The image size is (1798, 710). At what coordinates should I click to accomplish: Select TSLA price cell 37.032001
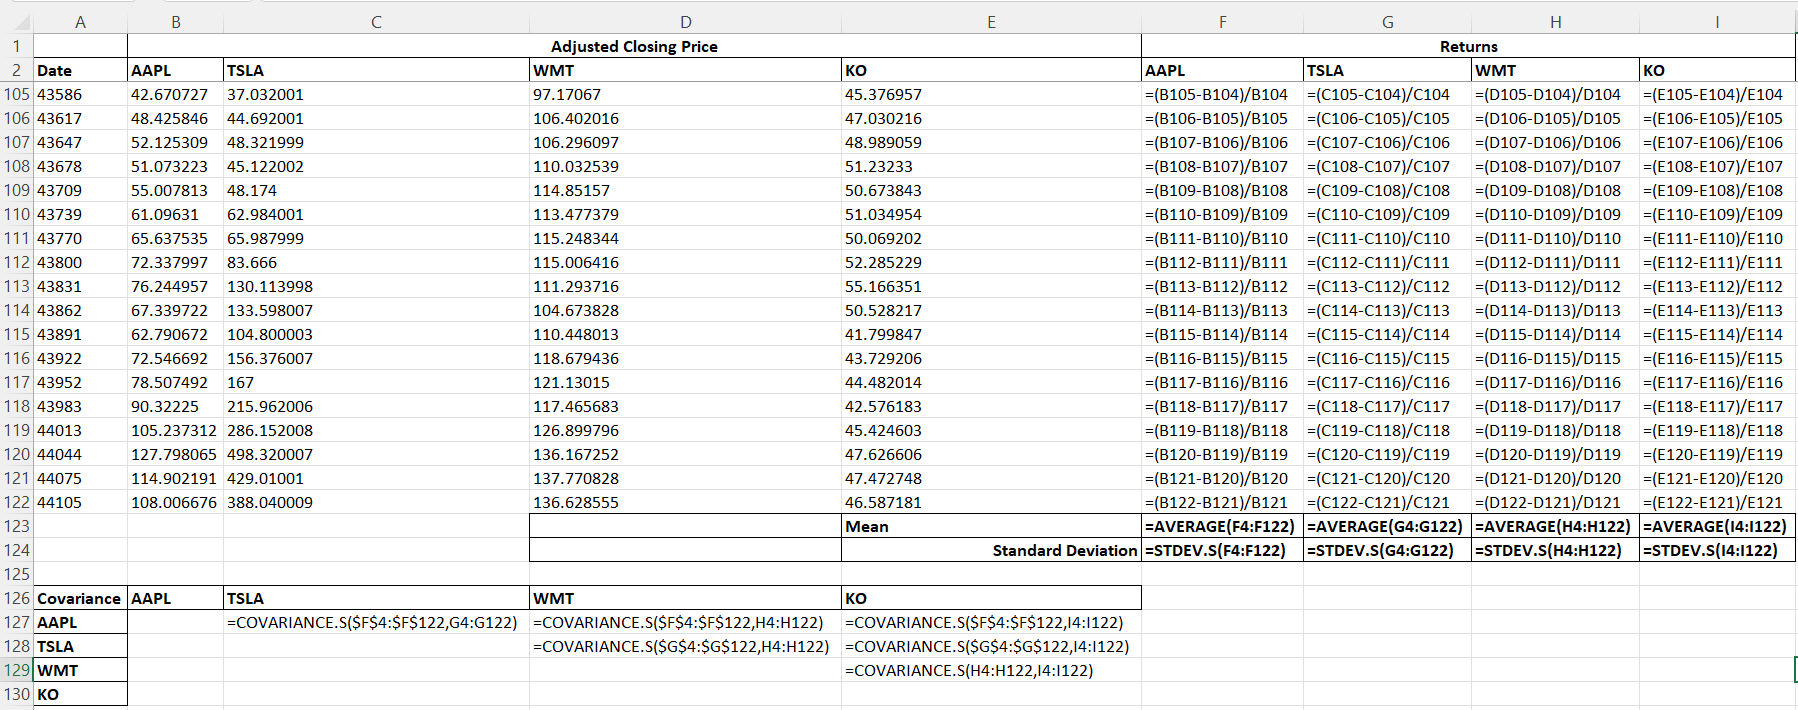pyautogui.click(x=376, y=94)
